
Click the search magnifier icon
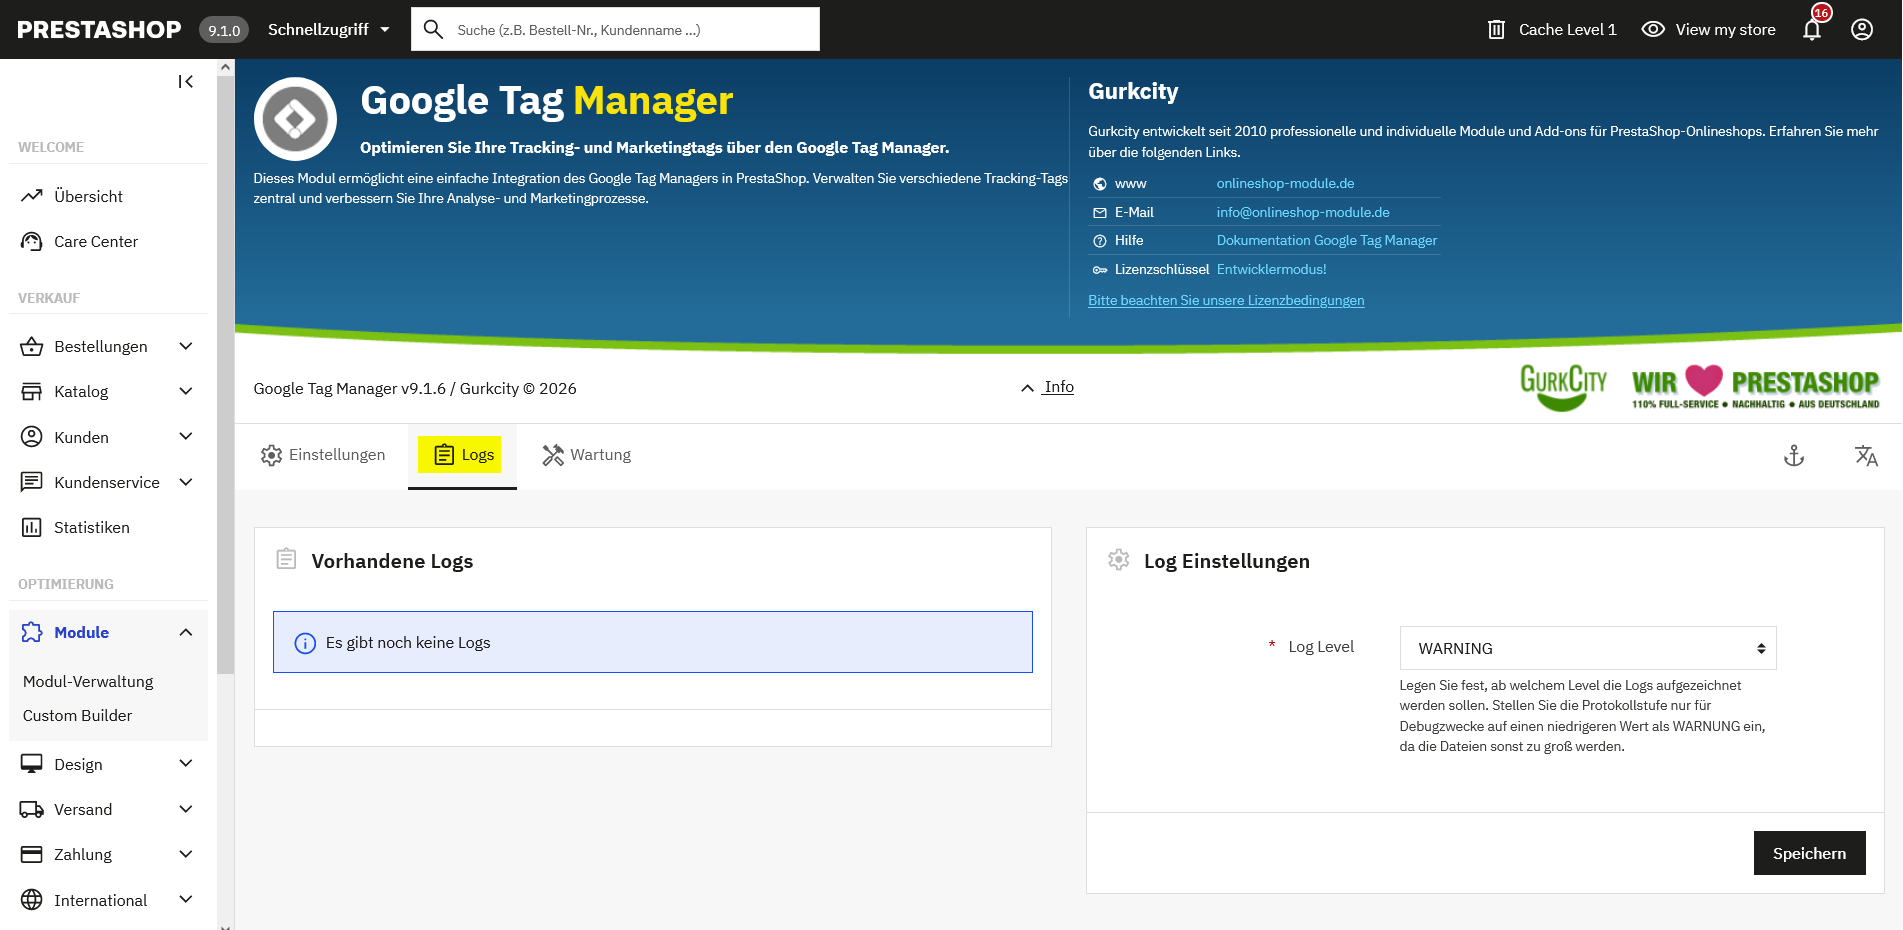coord(433,30)
